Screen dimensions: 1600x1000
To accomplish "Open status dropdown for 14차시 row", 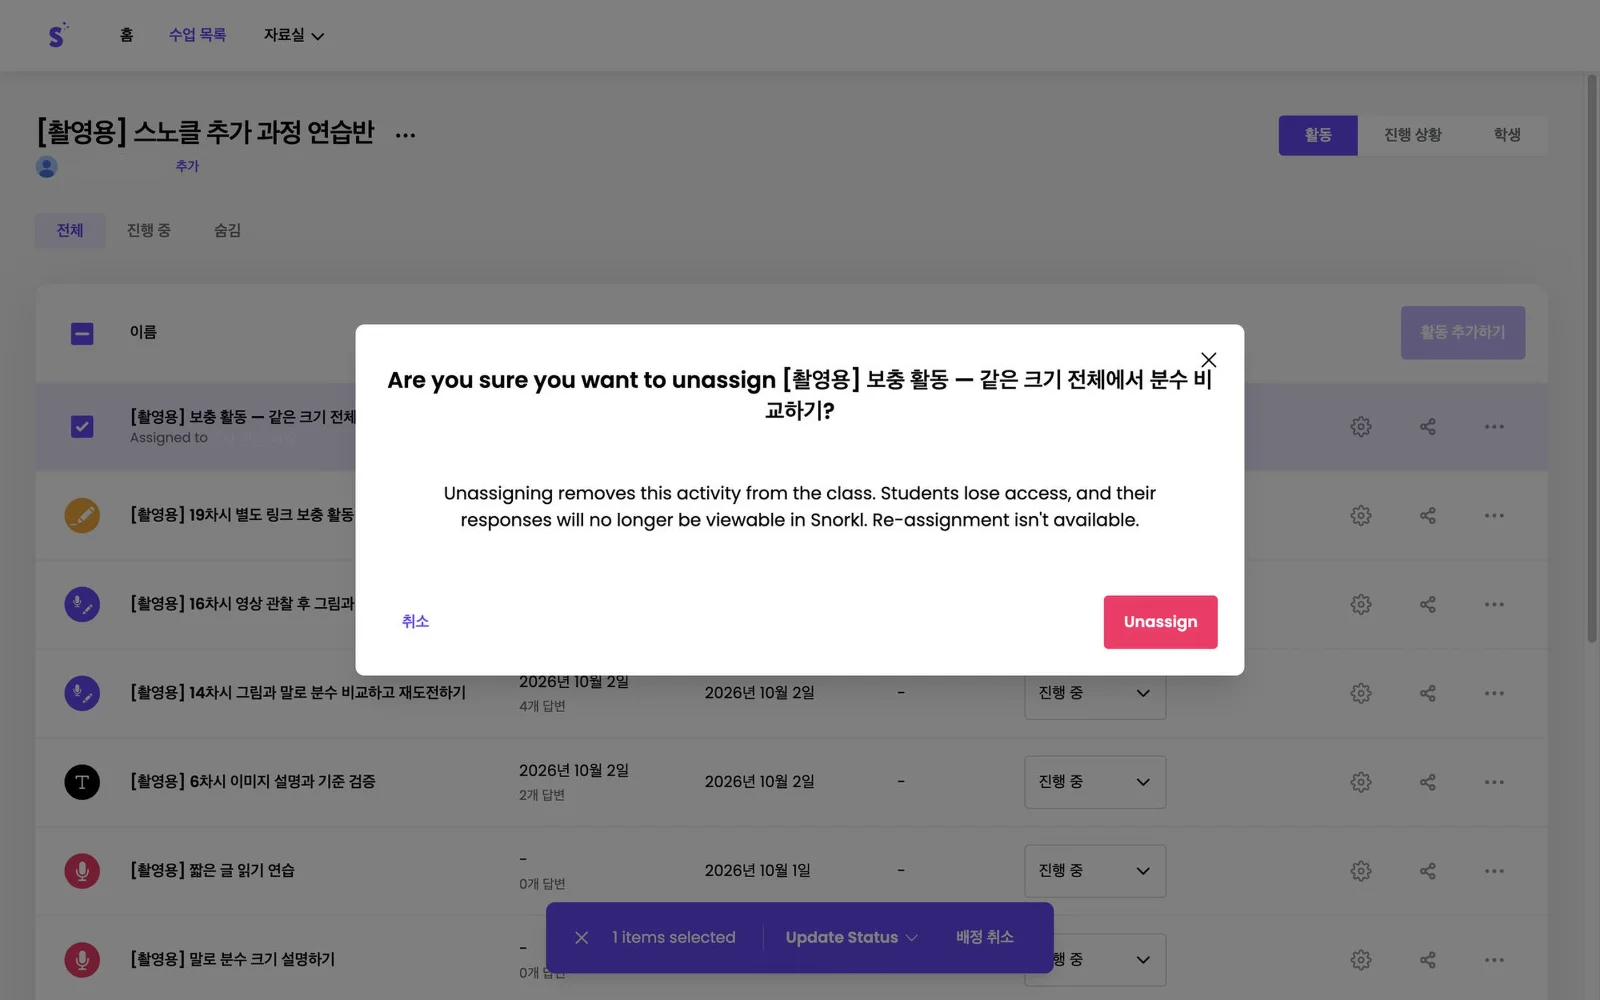I will coord(1095,694).
